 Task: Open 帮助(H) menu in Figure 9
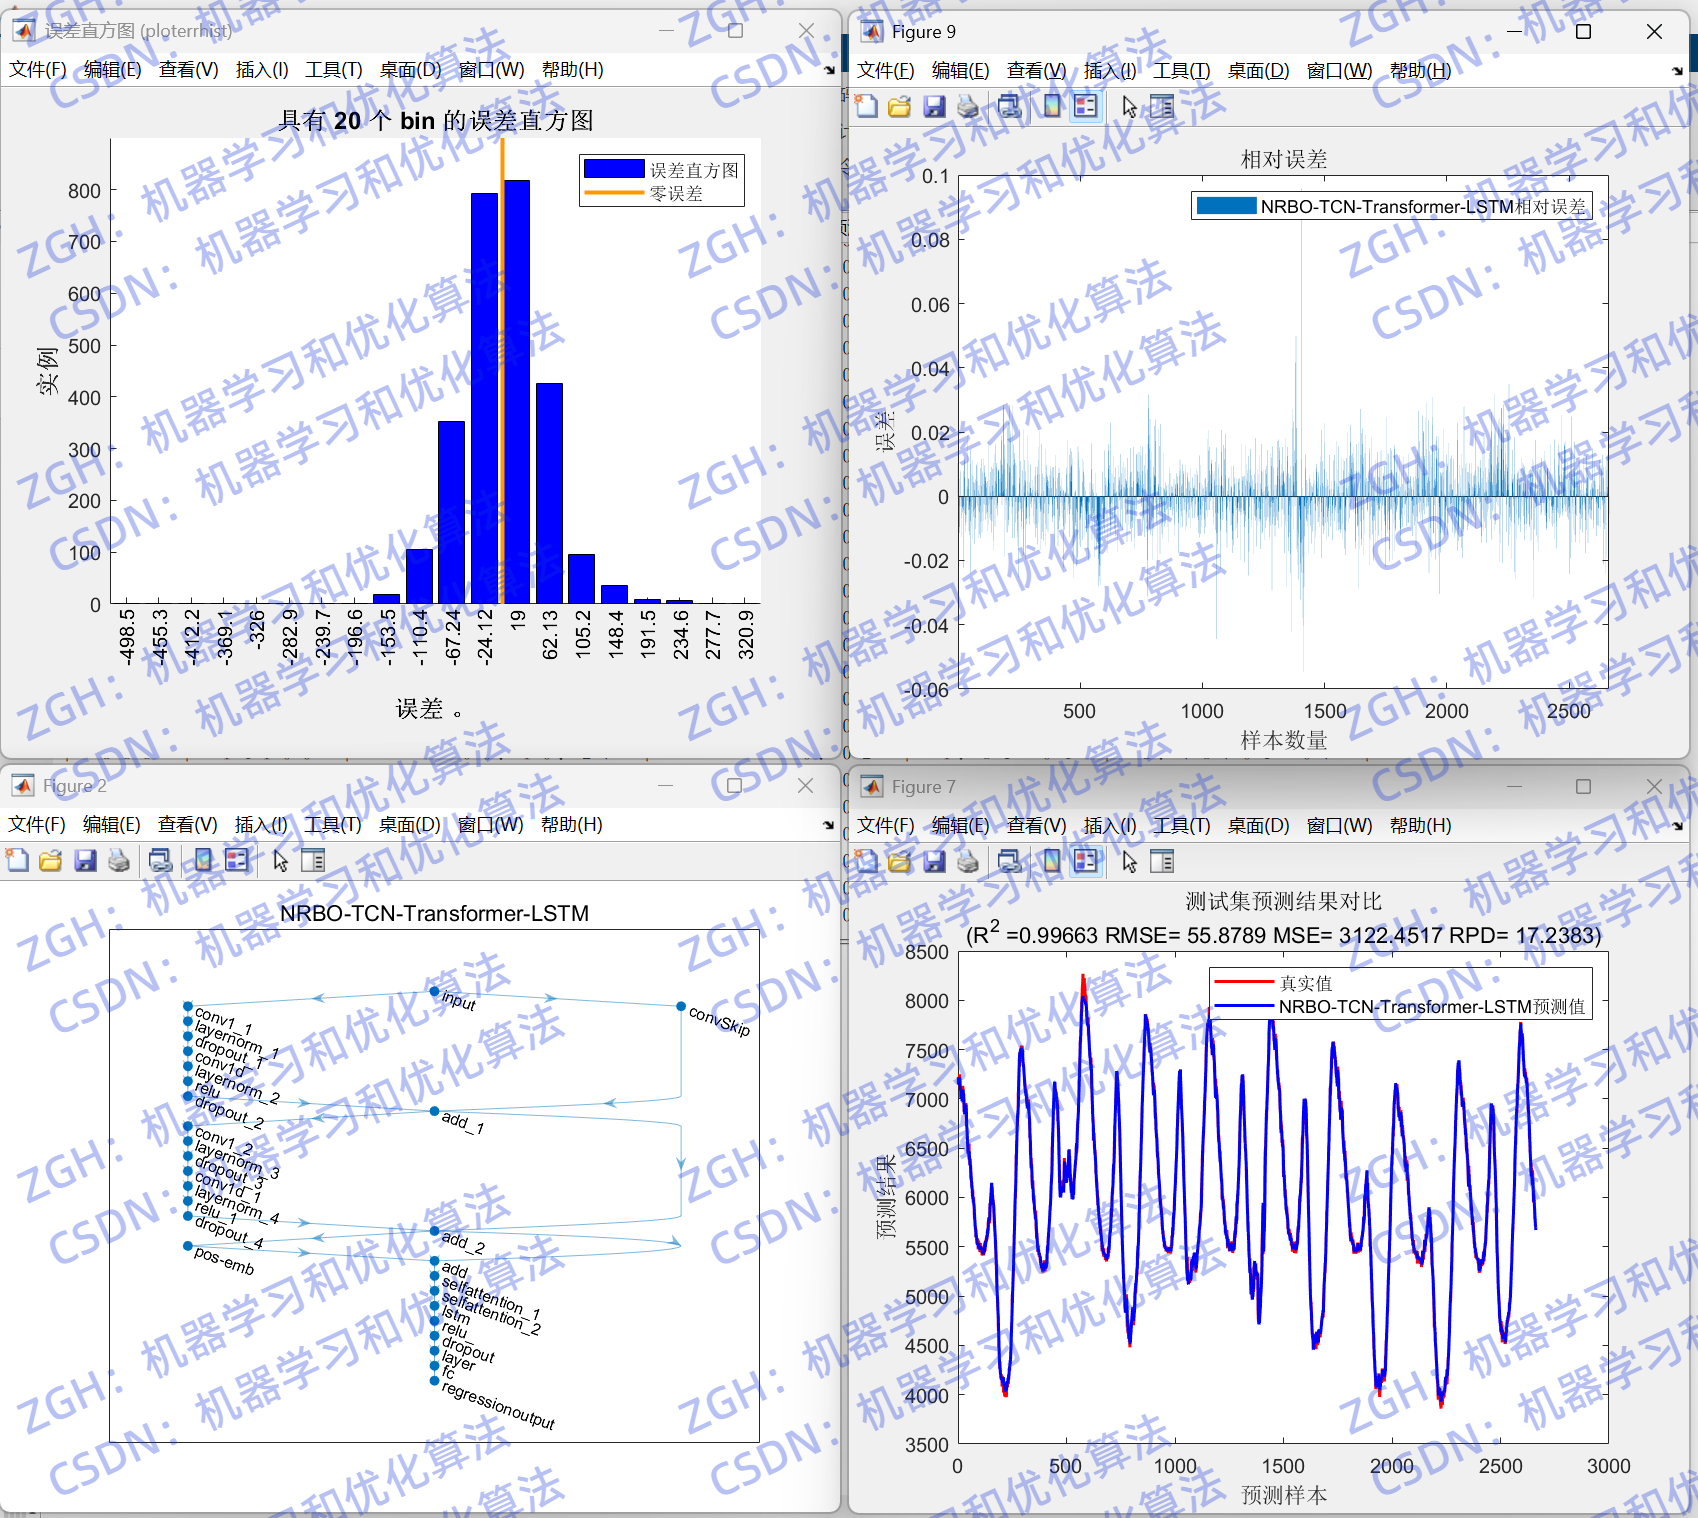point(1421,70)
